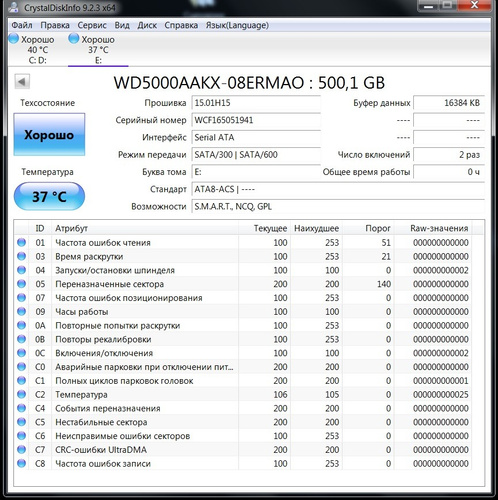Select the CRC-ошибки UltraDMA row text
498x500 pixels.
[x=101, y=450]
